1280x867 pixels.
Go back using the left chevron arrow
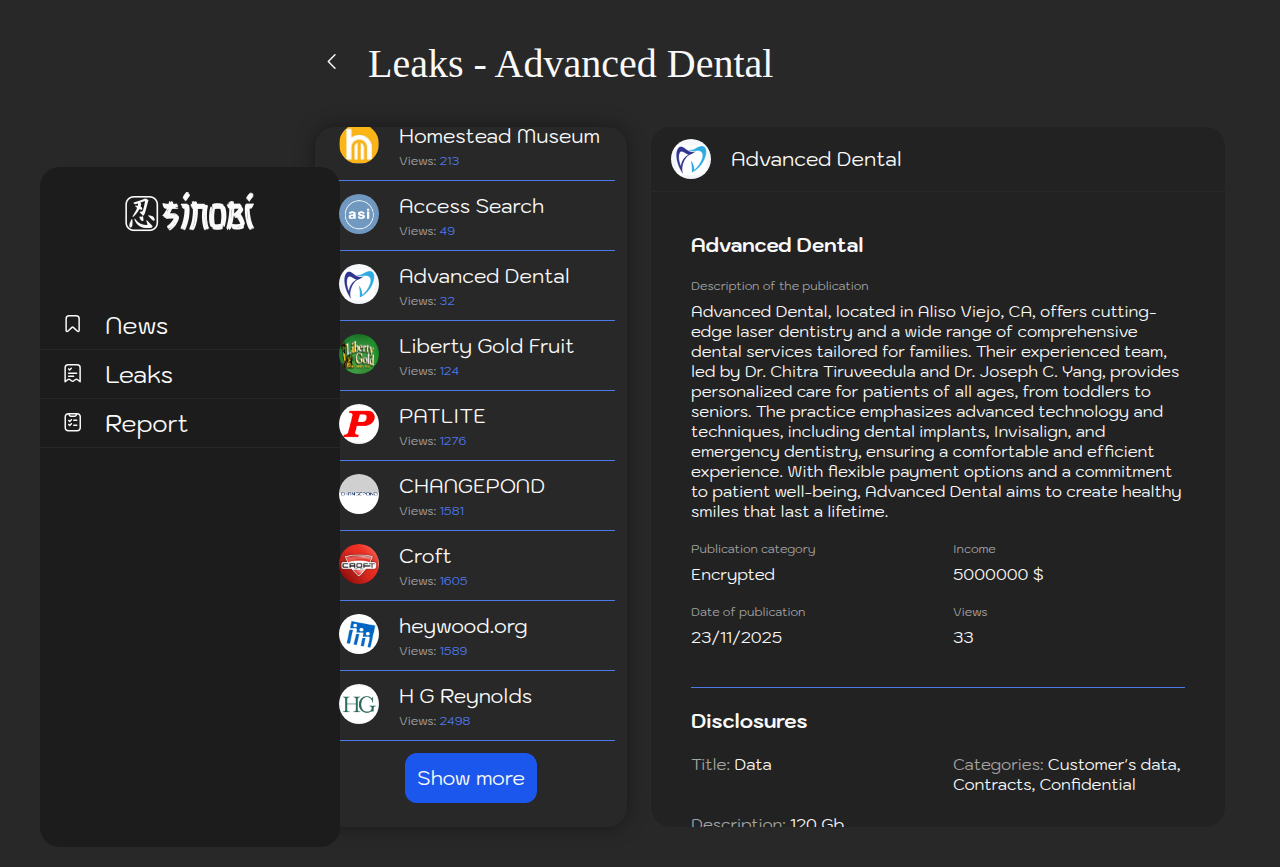coord(332,62)
